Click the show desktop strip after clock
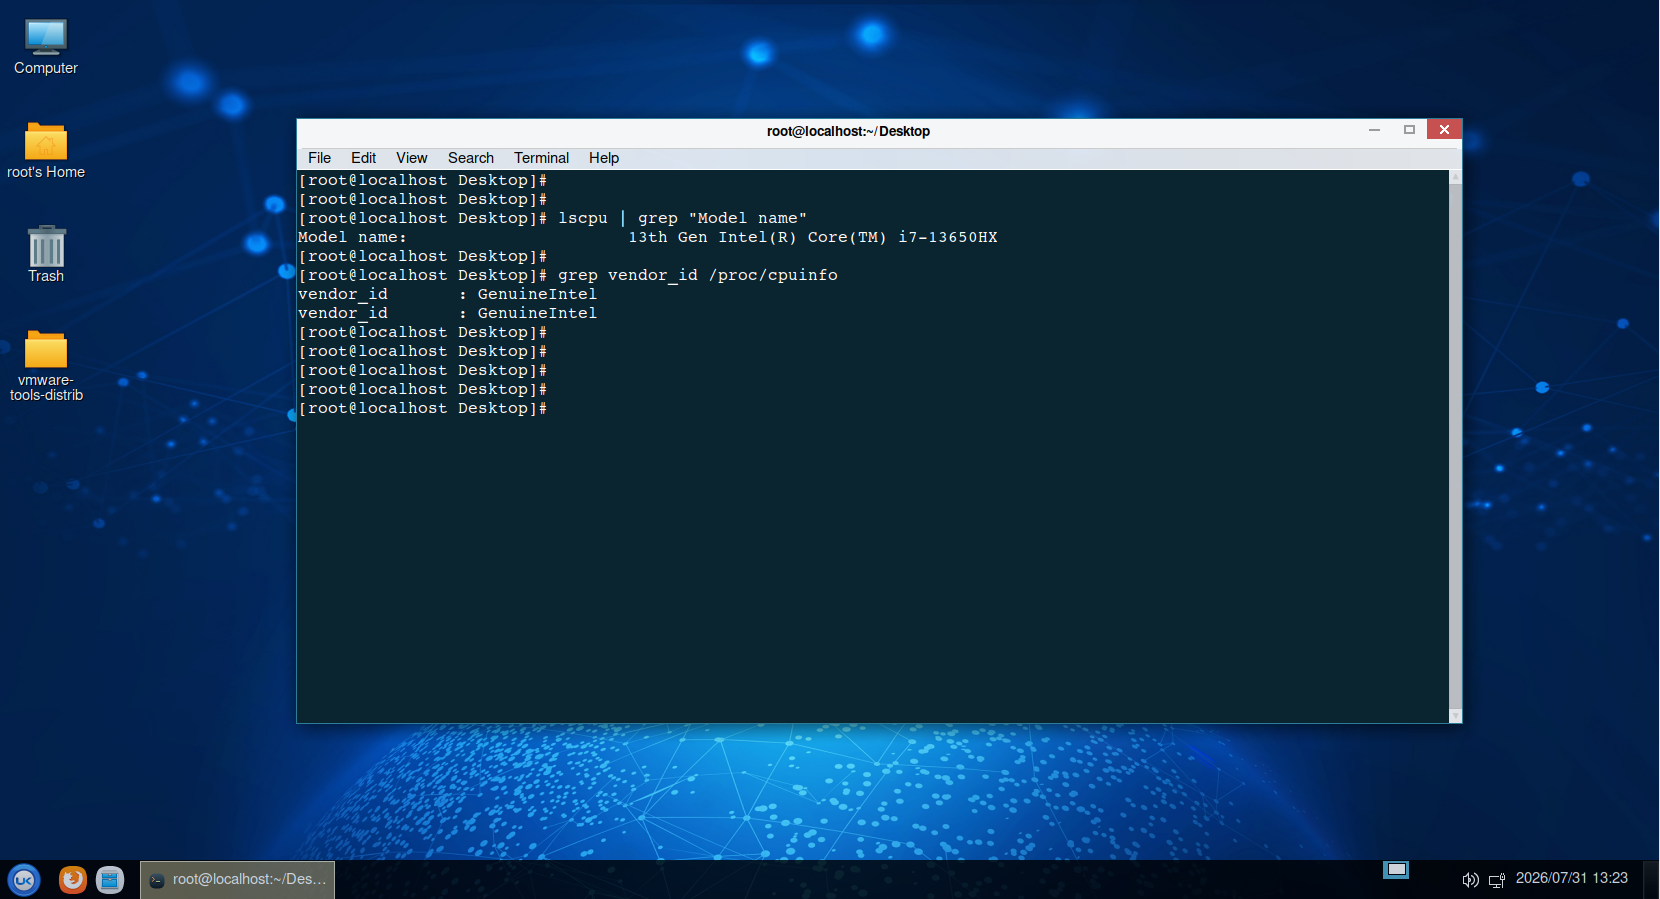Screen dimensions: 1660x899 pos(1651,880)
